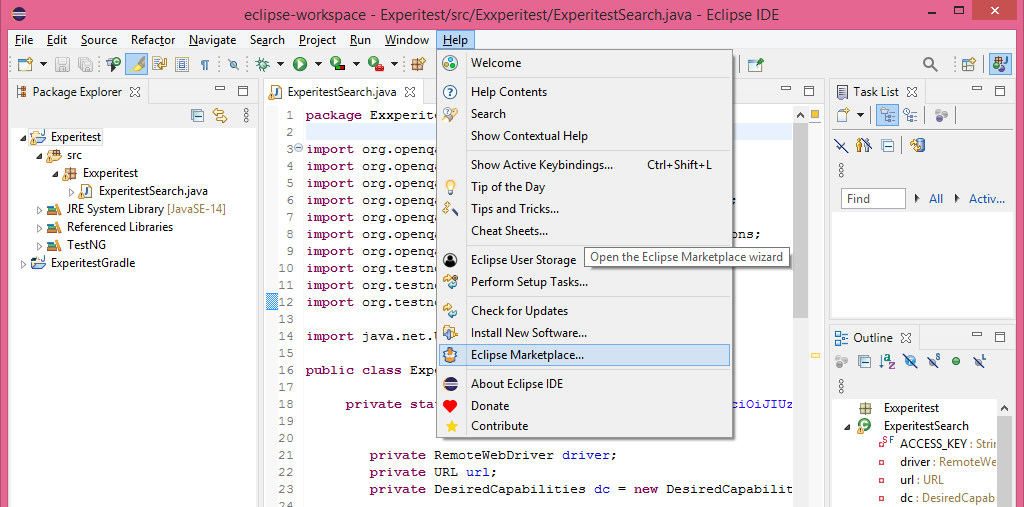Open the File menu
Viewport: 1024px width, 507px height.
24,40
